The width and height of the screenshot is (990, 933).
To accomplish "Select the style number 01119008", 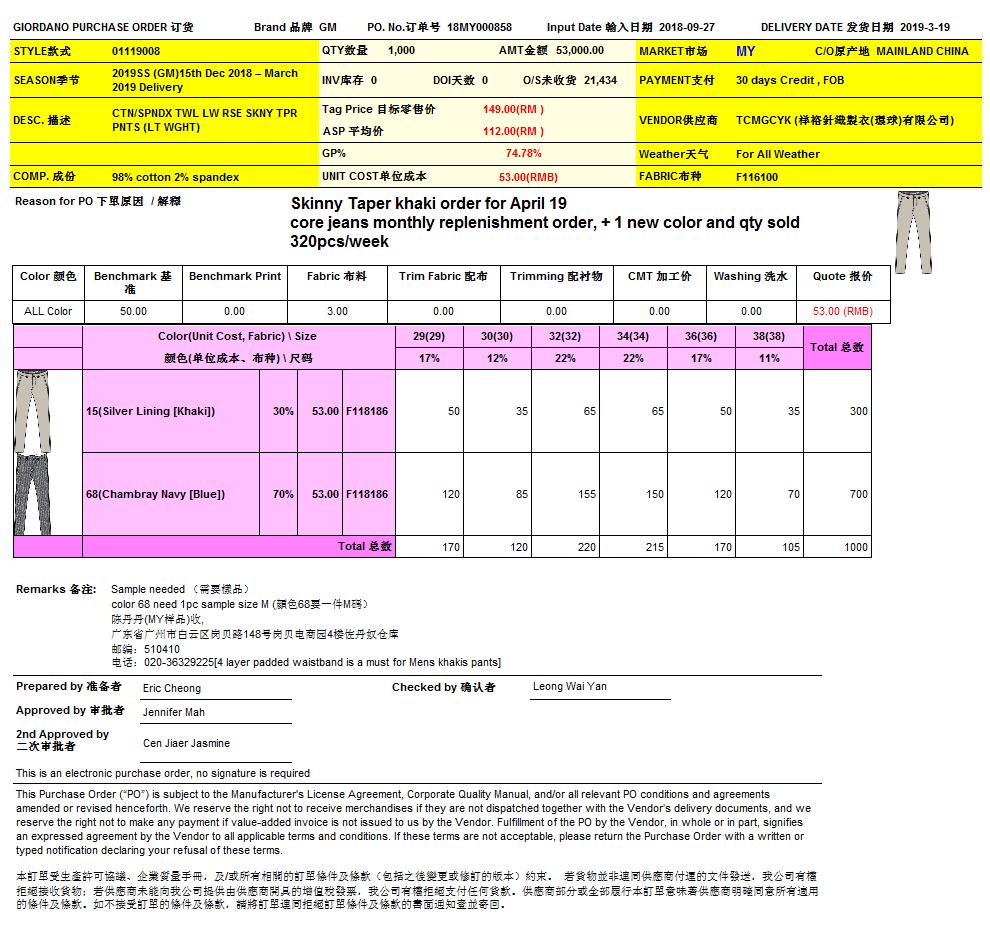I will coord(136,51).
